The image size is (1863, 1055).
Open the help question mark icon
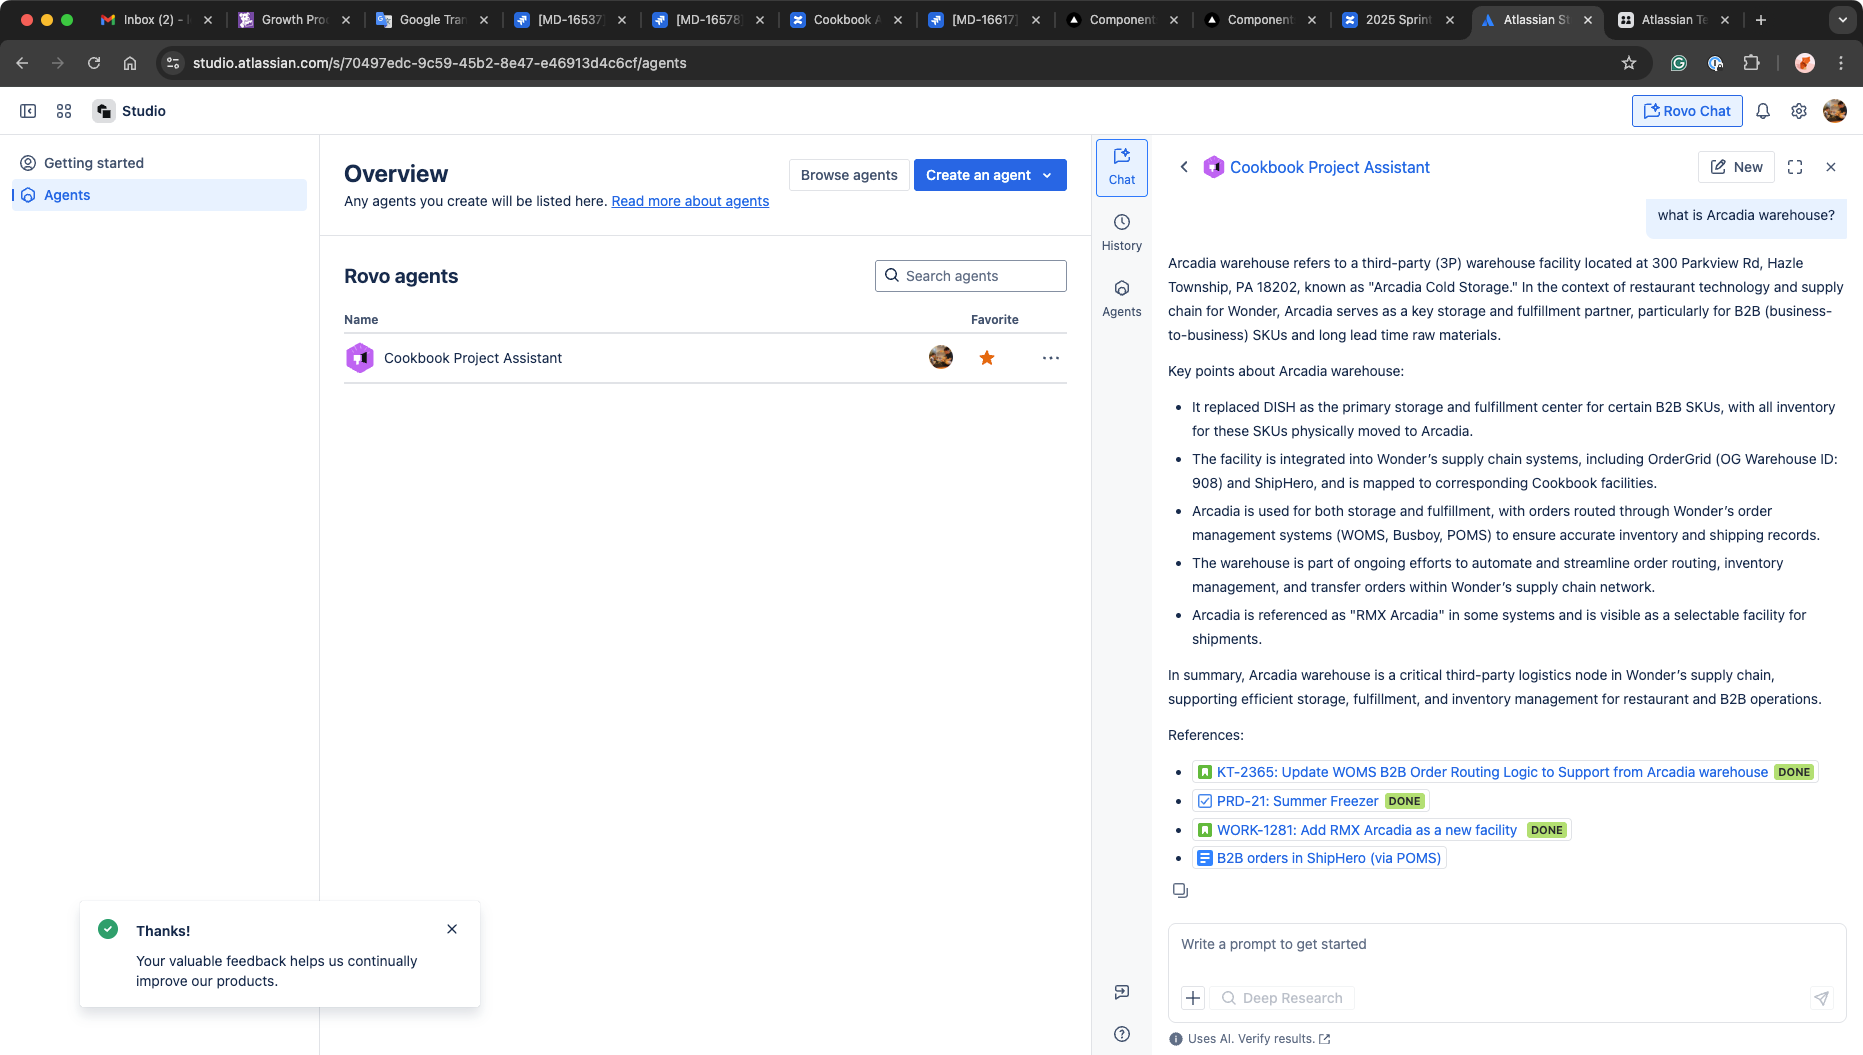pyautogui.click(x=1122, y=1034)
